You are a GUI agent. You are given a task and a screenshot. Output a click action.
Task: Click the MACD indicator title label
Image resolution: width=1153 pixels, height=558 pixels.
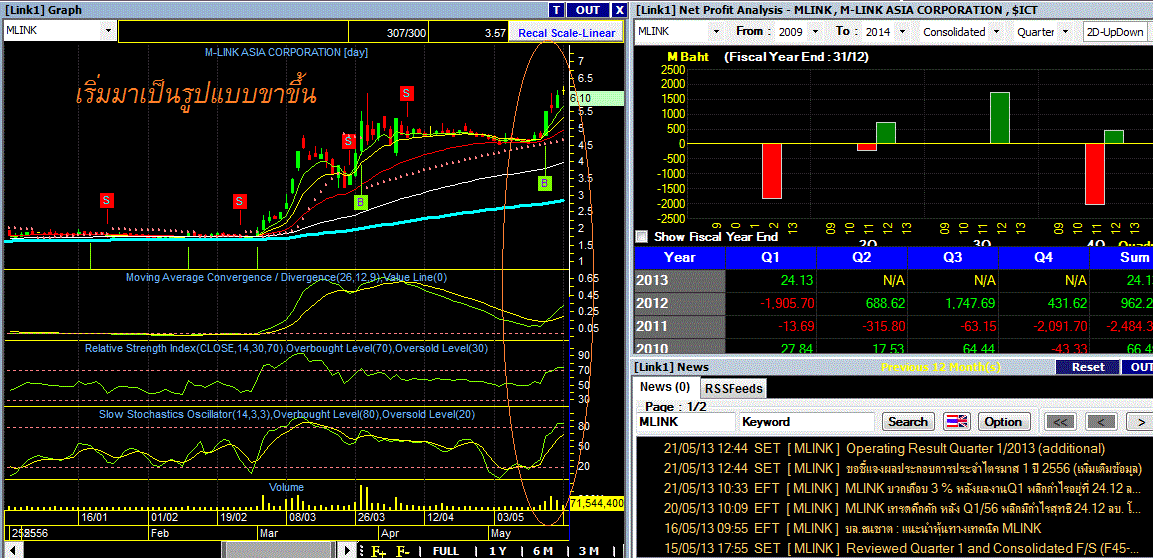286,277
